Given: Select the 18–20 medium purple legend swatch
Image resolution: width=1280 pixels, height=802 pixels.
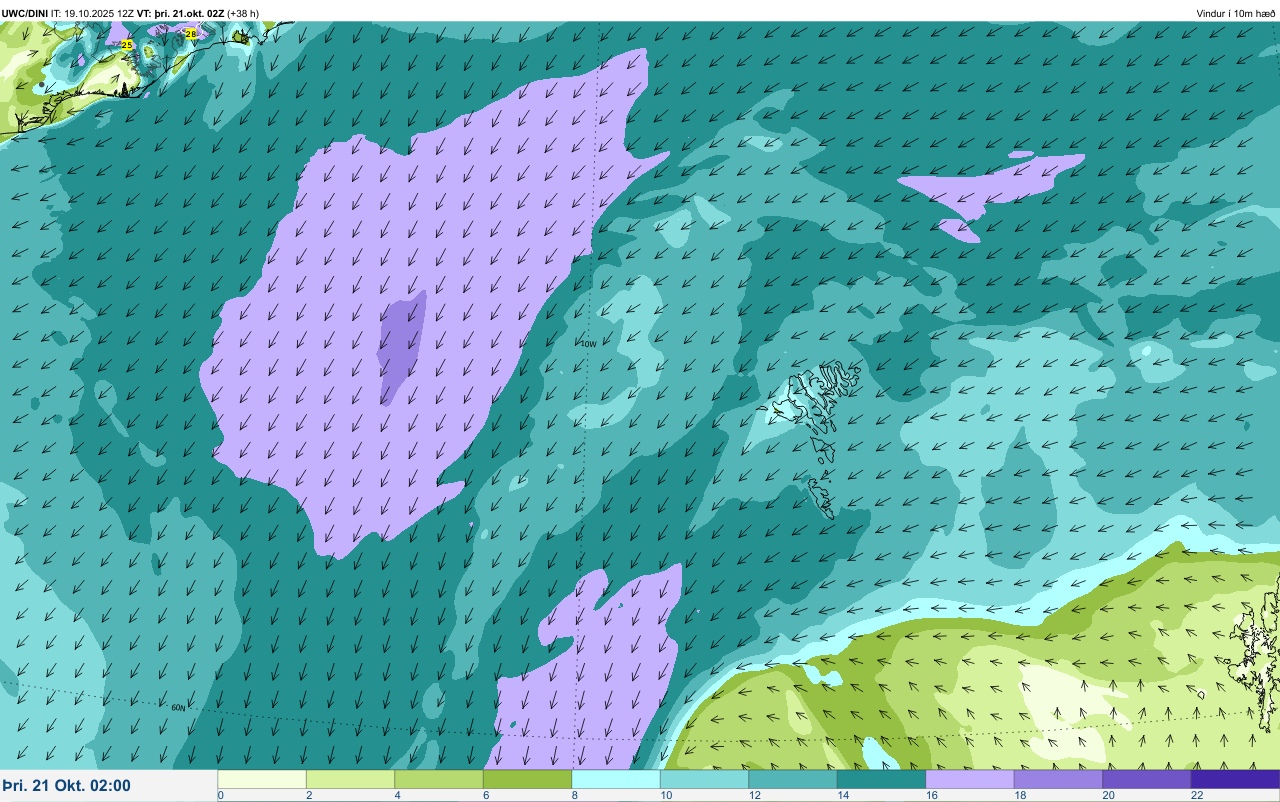Looking at the screenshot, I should (x=1058, y=779).
